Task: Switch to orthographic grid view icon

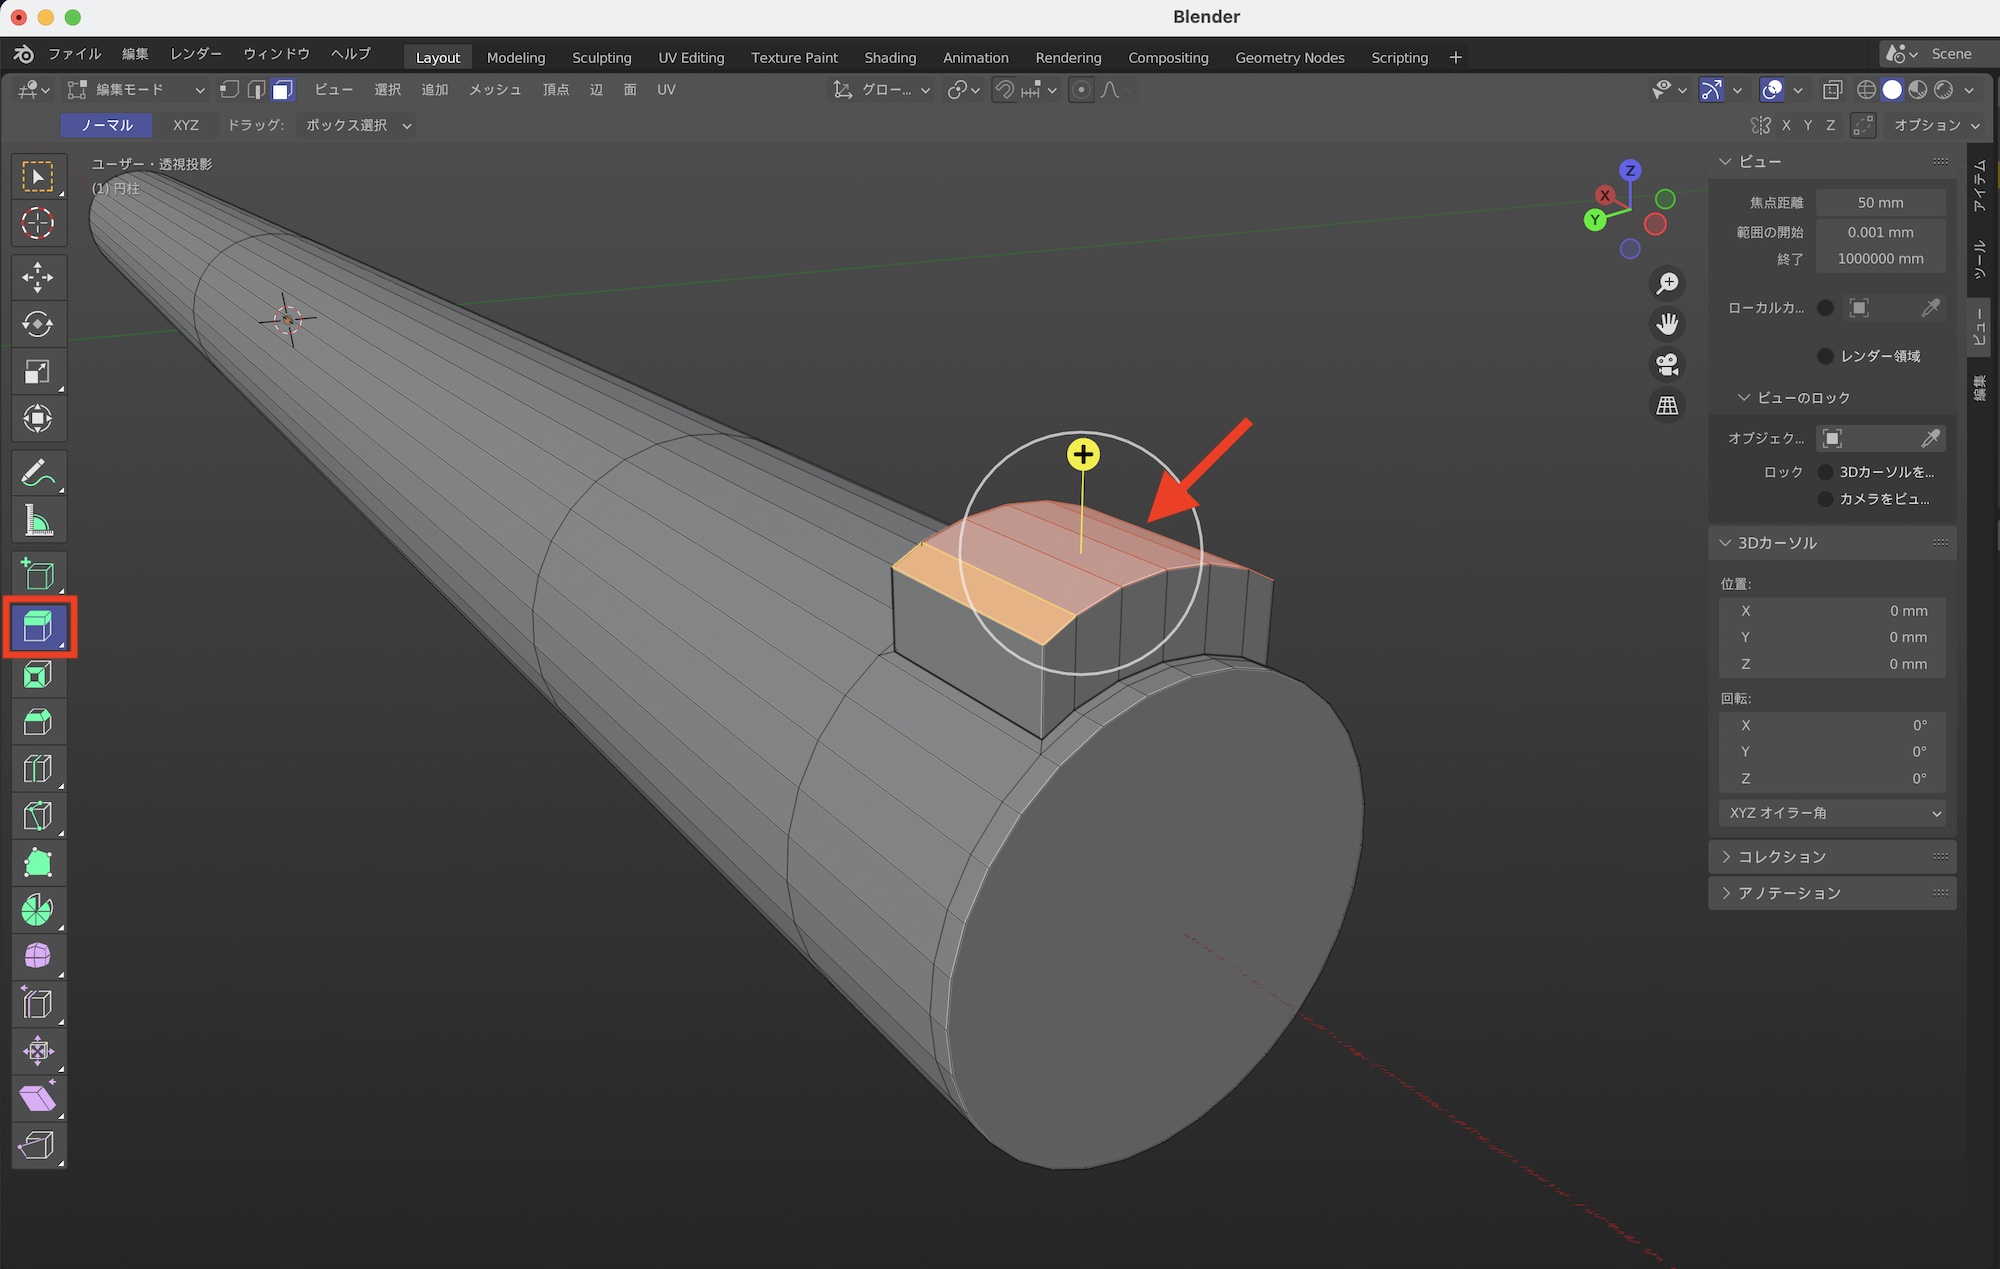Action: [1667, 406]
